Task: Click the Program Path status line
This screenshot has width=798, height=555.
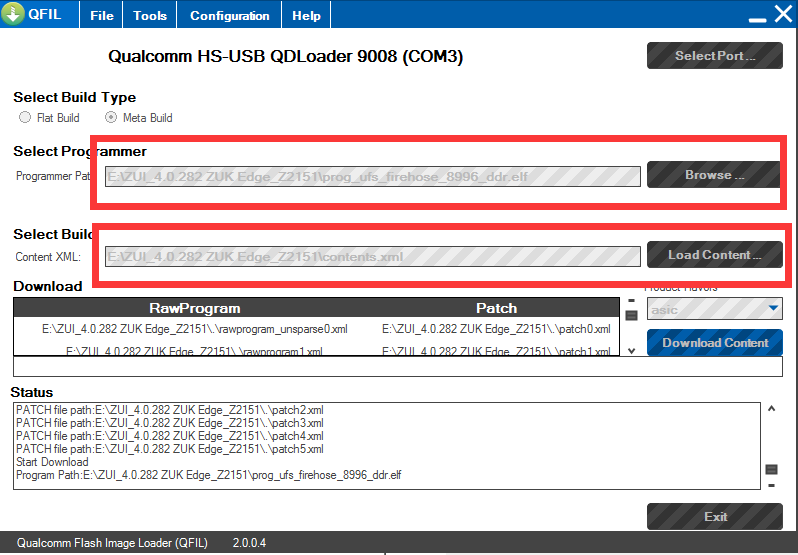Action: pyautogui.click(x=209, y=475)
